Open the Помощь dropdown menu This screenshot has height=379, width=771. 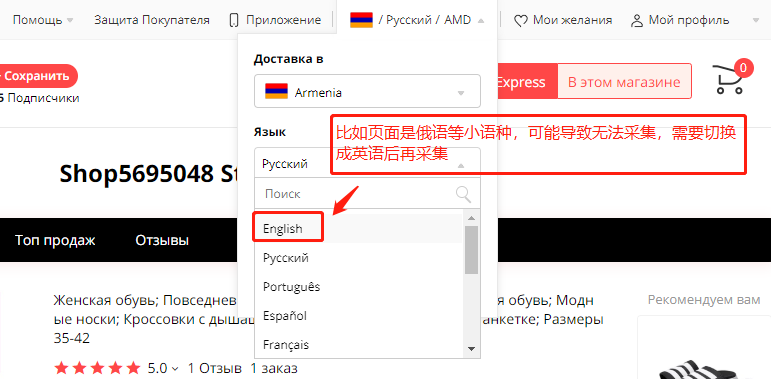[x=43, y=20]
